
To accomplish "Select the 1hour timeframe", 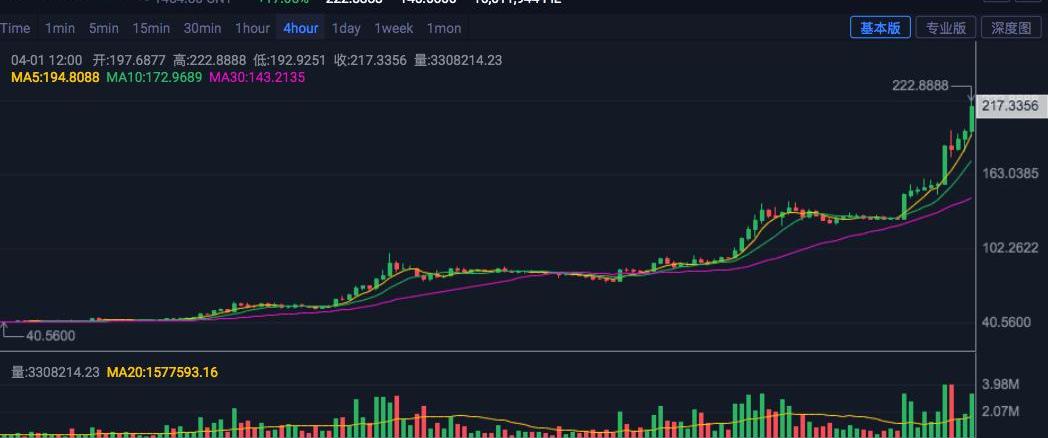I will [x=252, y=28].
